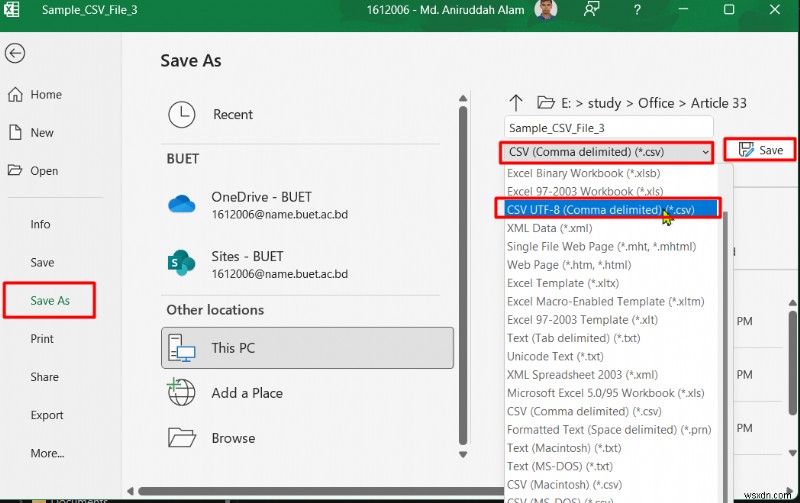Click the user profile picture
800x503 pixels.
click(545, 9)
